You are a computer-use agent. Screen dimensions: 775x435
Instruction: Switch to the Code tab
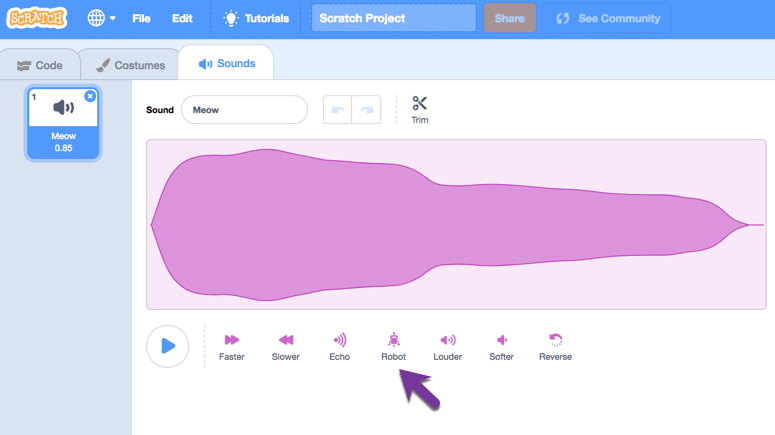click(40, 65)
